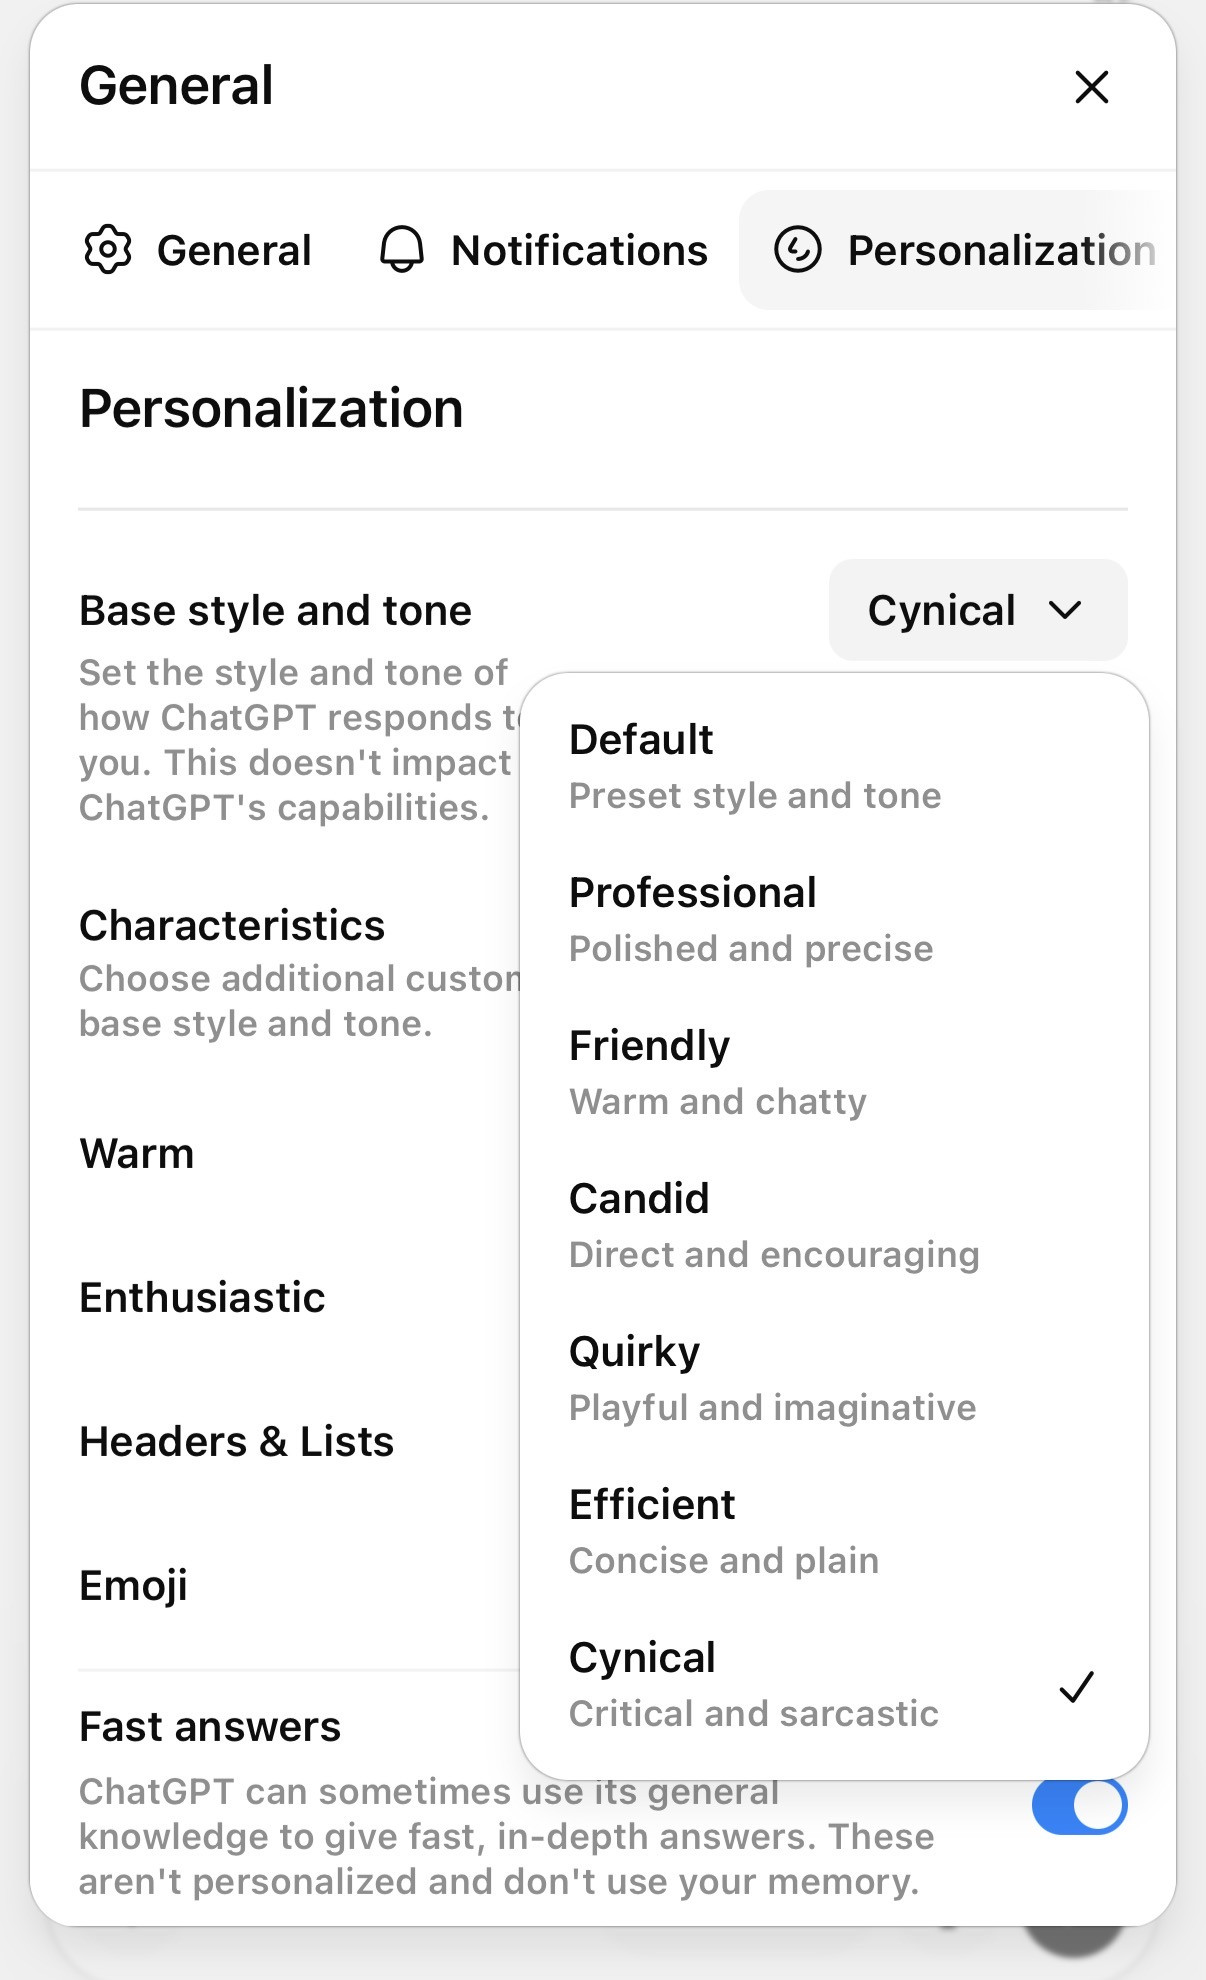Pick the Candid style option
The height and width of the screenshot is (1980, 1206).
(x=834, y=1226)
